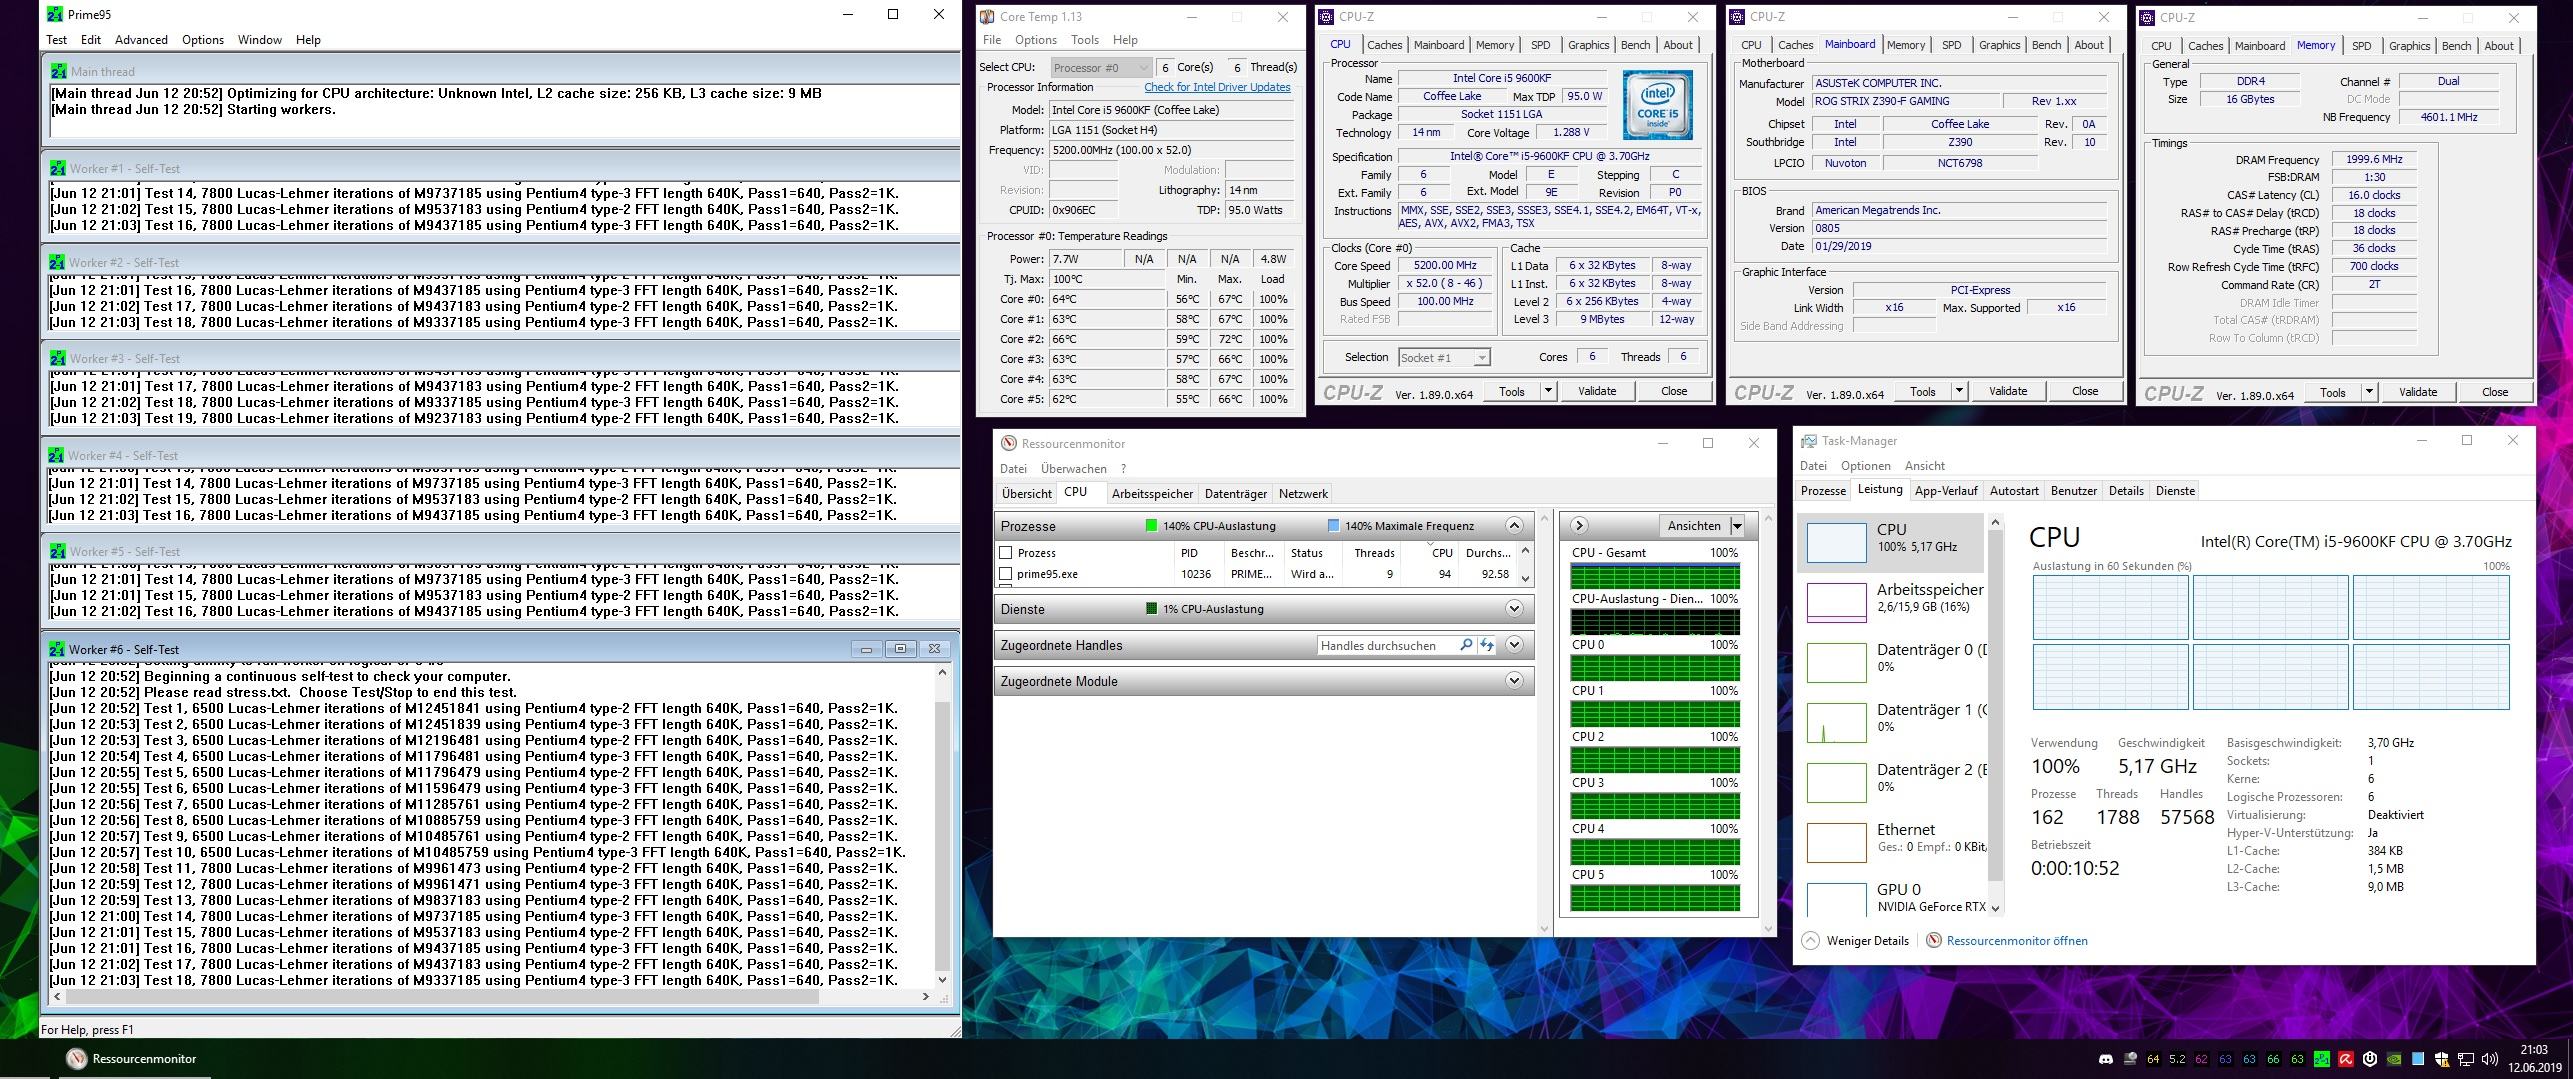This screenshot has width=2573, height=1079.
Task: Open the Options menu in Prime95
Action: pyautogui.click(x=202, y=40)
